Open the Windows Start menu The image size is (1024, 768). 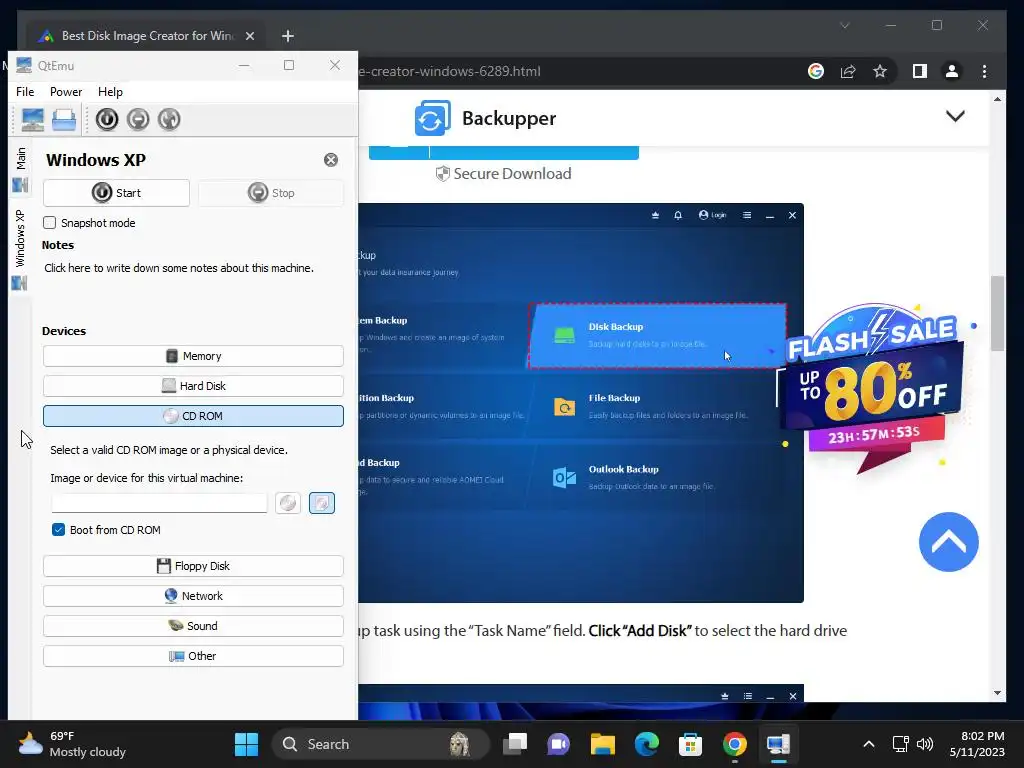[246, 744]
